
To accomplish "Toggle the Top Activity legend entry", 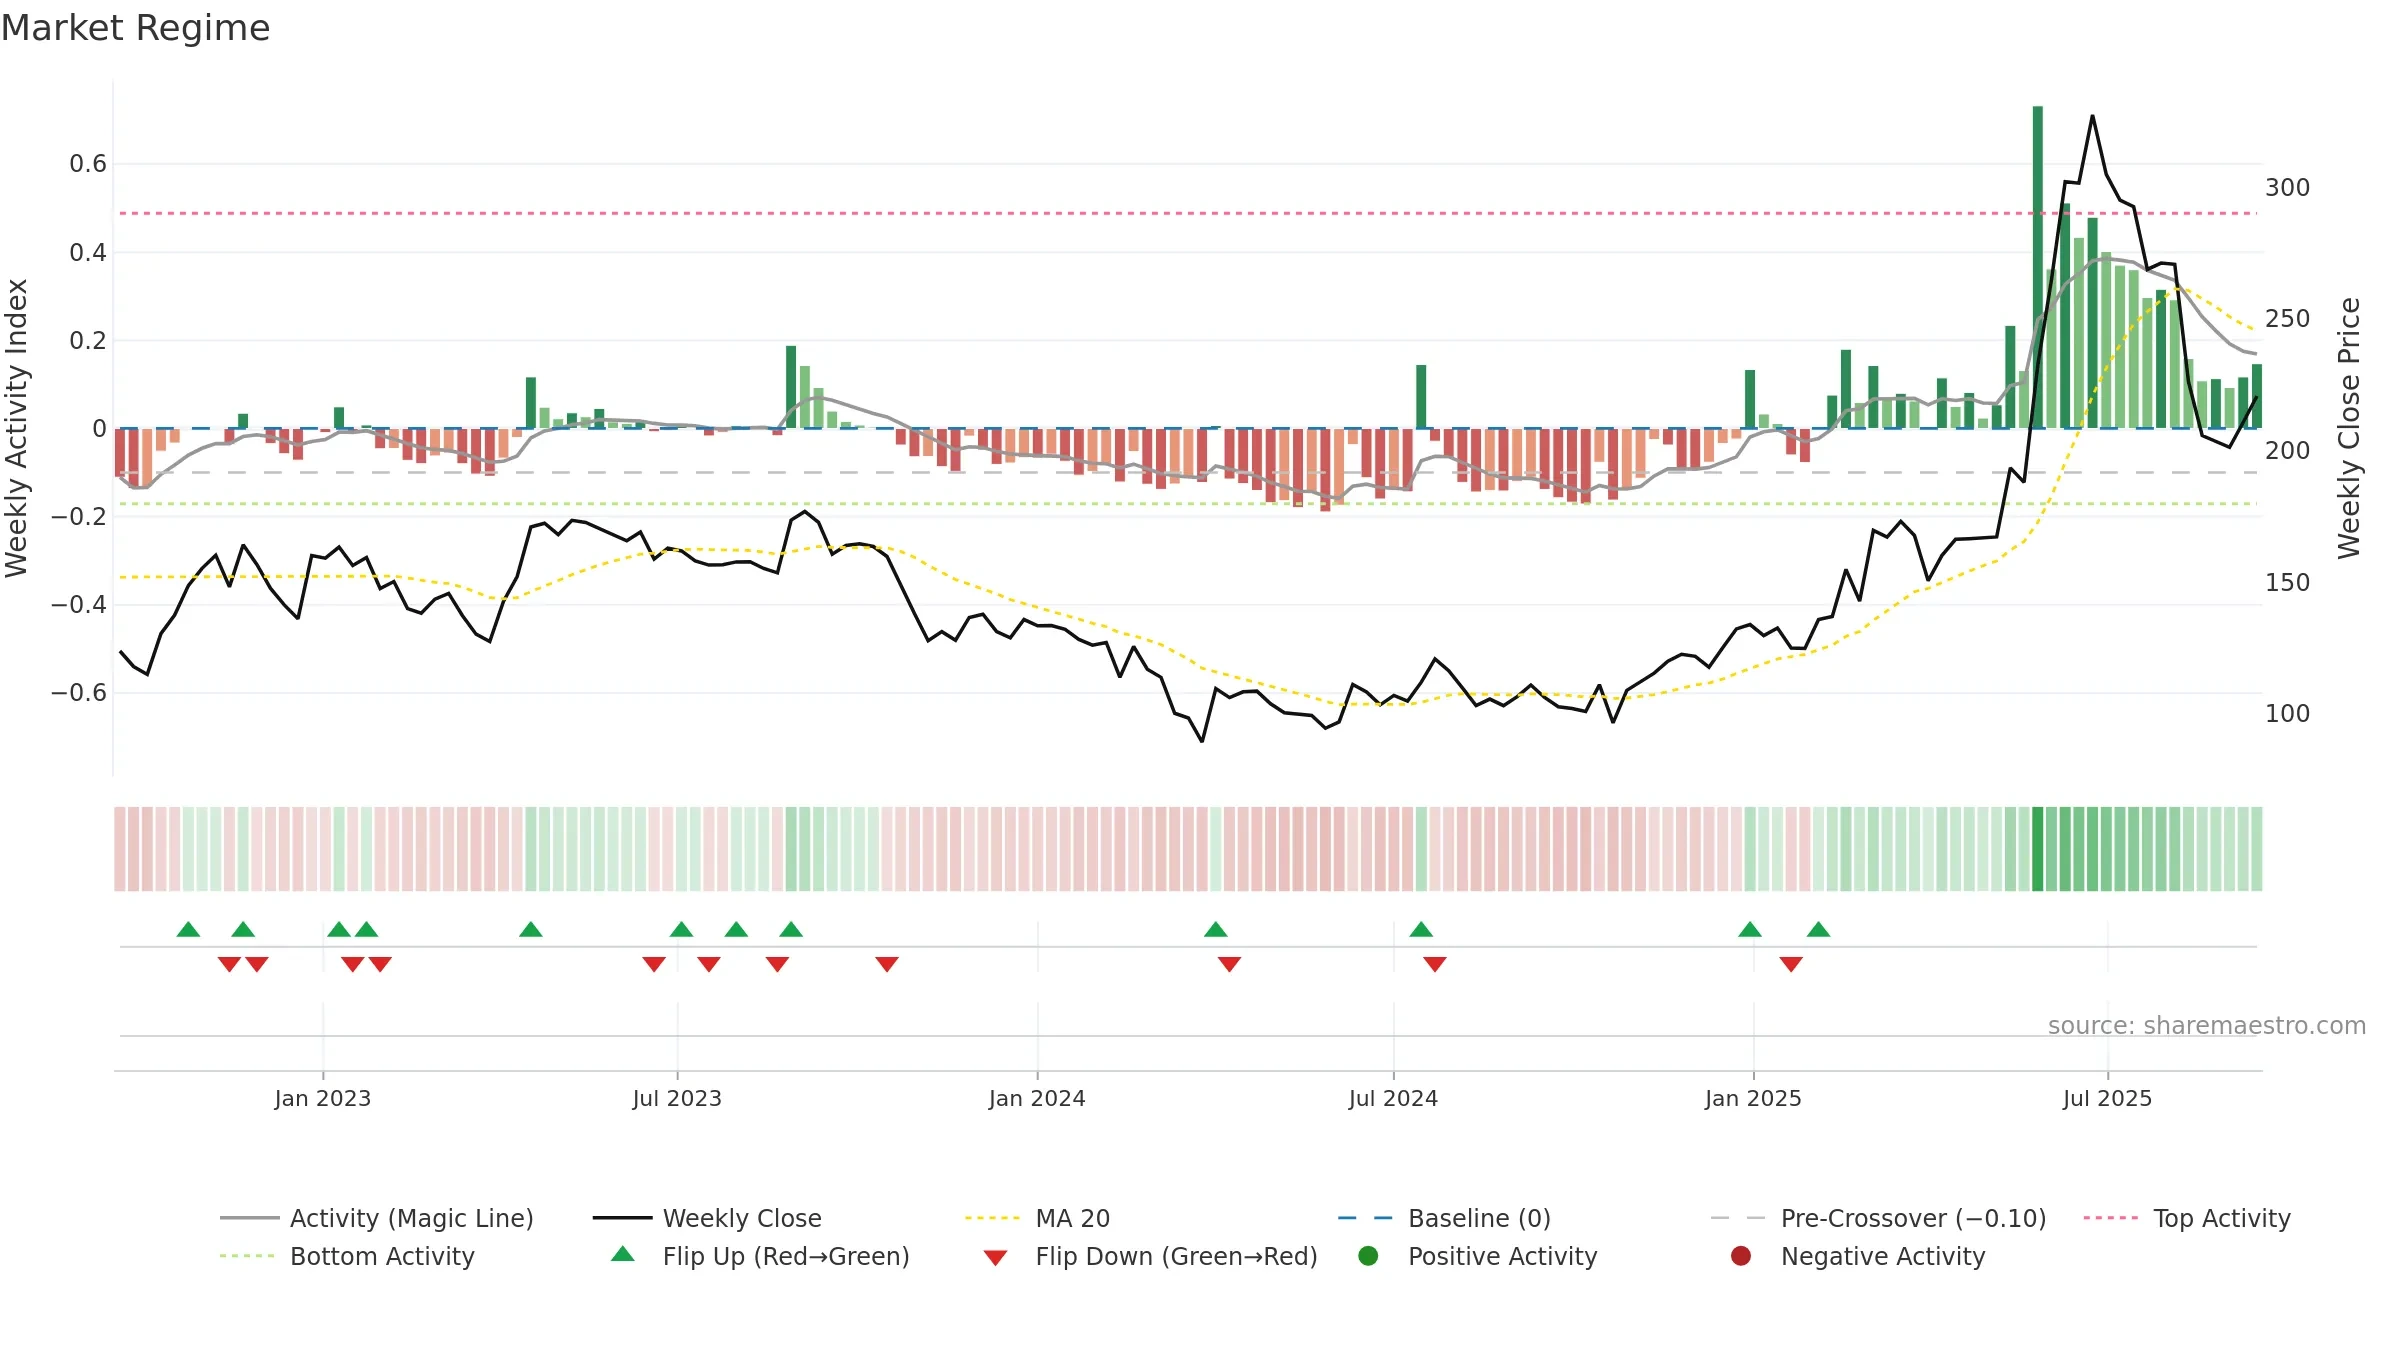I will click(2186, 1218).
